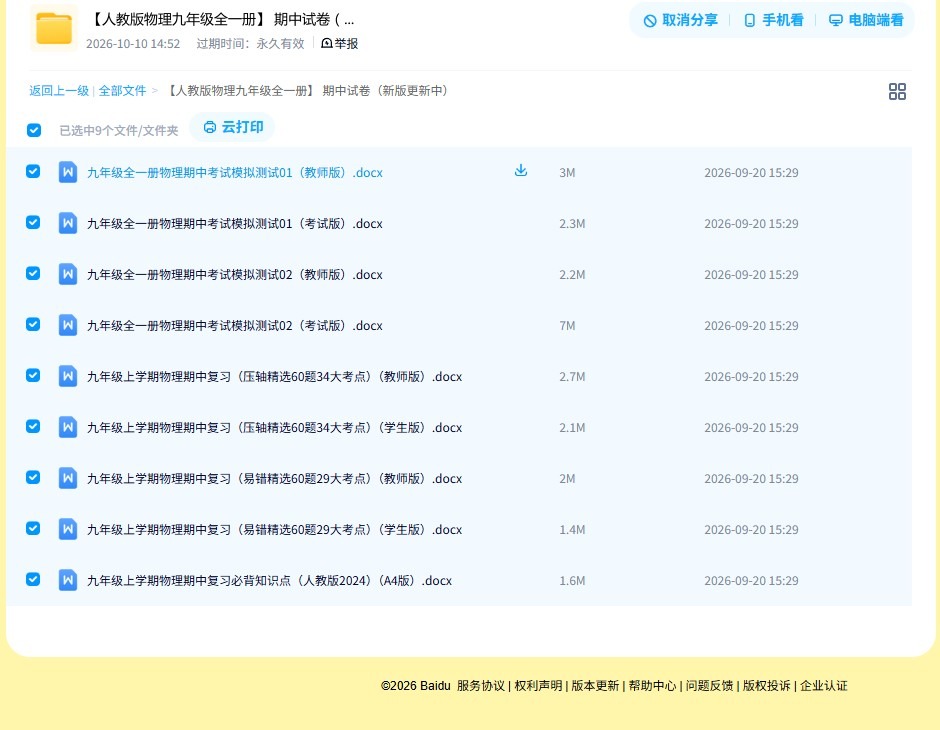Click 权利声明 footer link

538,686
